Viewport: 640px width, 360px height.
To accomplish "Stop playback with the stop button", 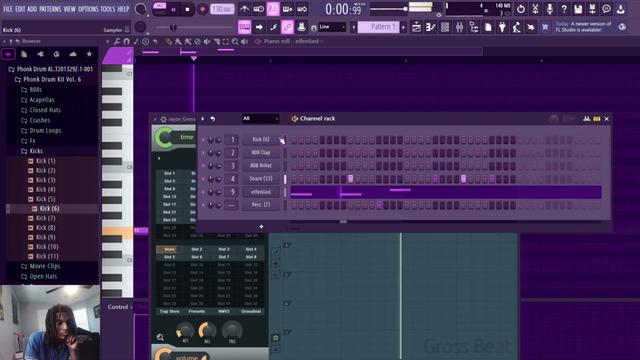I will click(x=187, y=9).
